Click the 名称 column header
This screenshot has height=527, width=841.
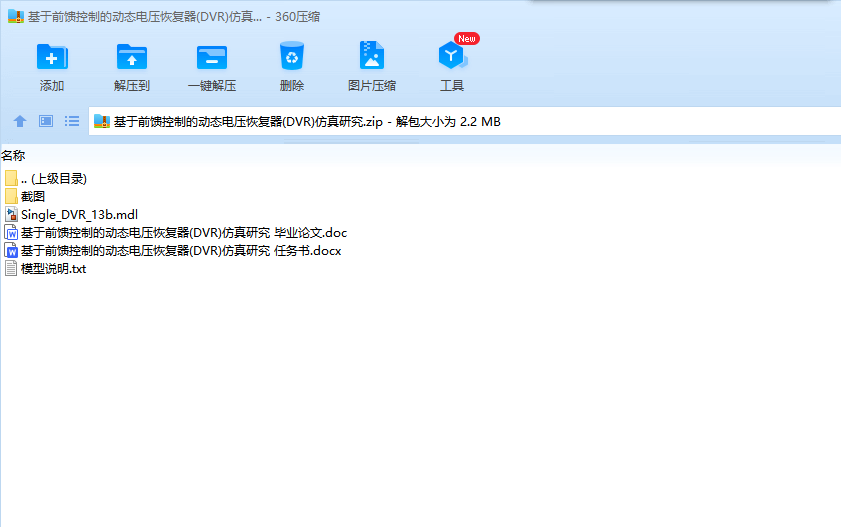click(13, 155)
